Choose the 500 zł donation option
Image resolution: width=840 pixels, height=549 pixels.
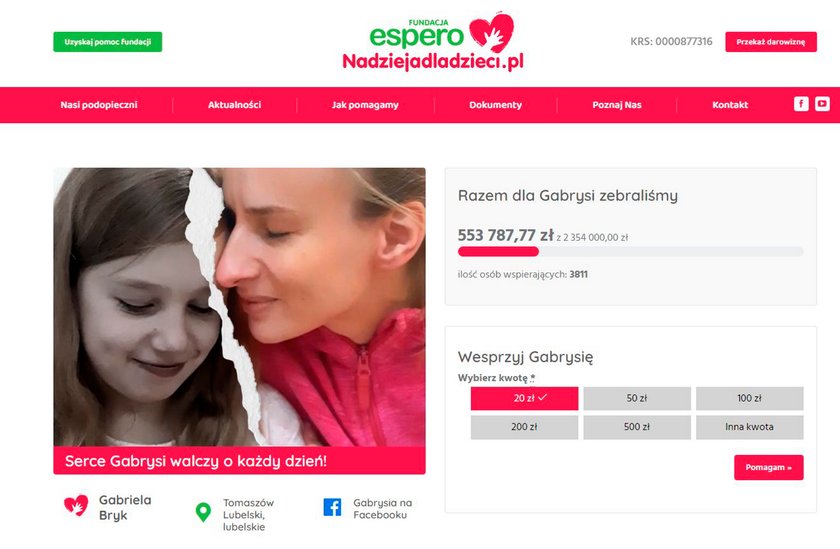(x=637, y=427)
